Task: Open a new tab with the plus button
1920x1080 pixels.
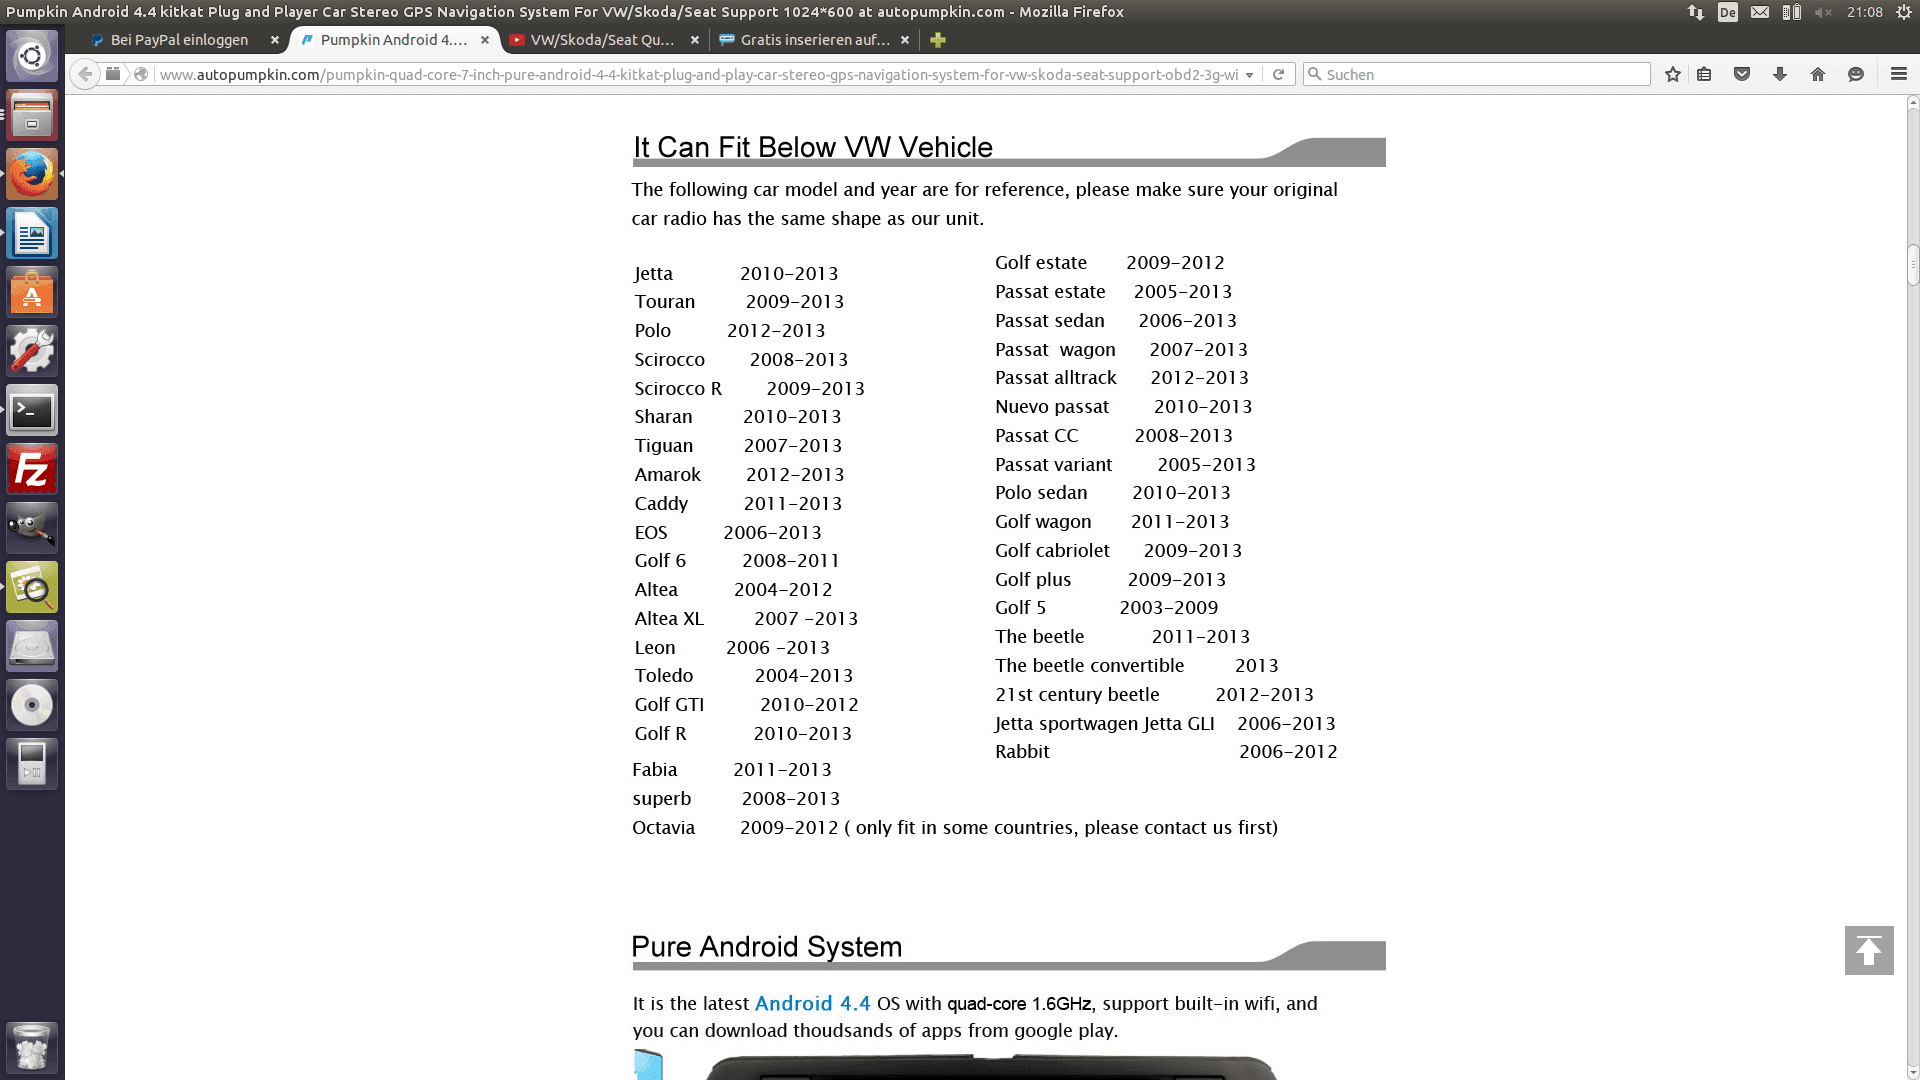Action: point(938,40)
